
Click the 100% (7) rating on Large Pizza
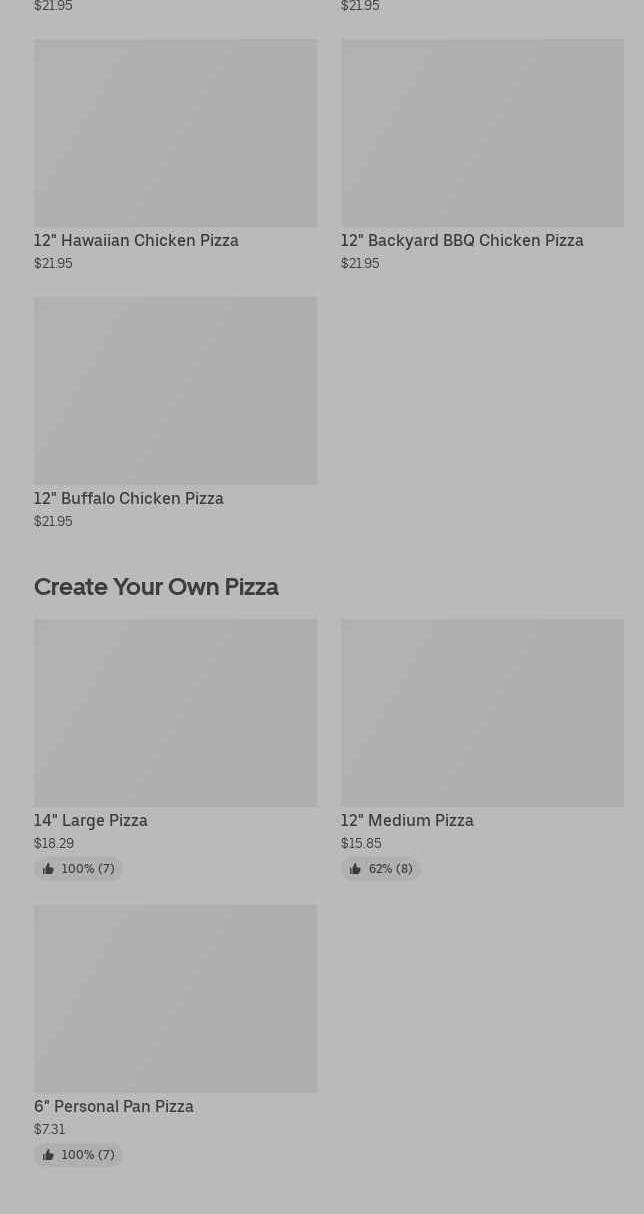click(x=78, y=869)
